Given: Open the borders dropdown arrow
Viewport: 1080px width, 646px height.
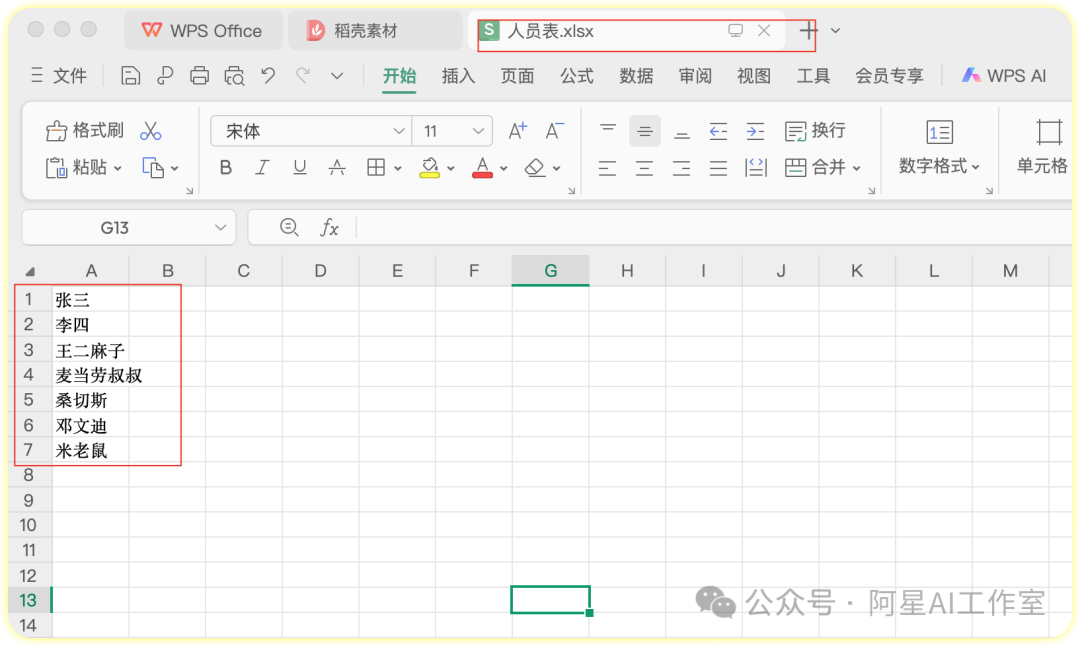Looking at the screenshot, I should (397, 168).
